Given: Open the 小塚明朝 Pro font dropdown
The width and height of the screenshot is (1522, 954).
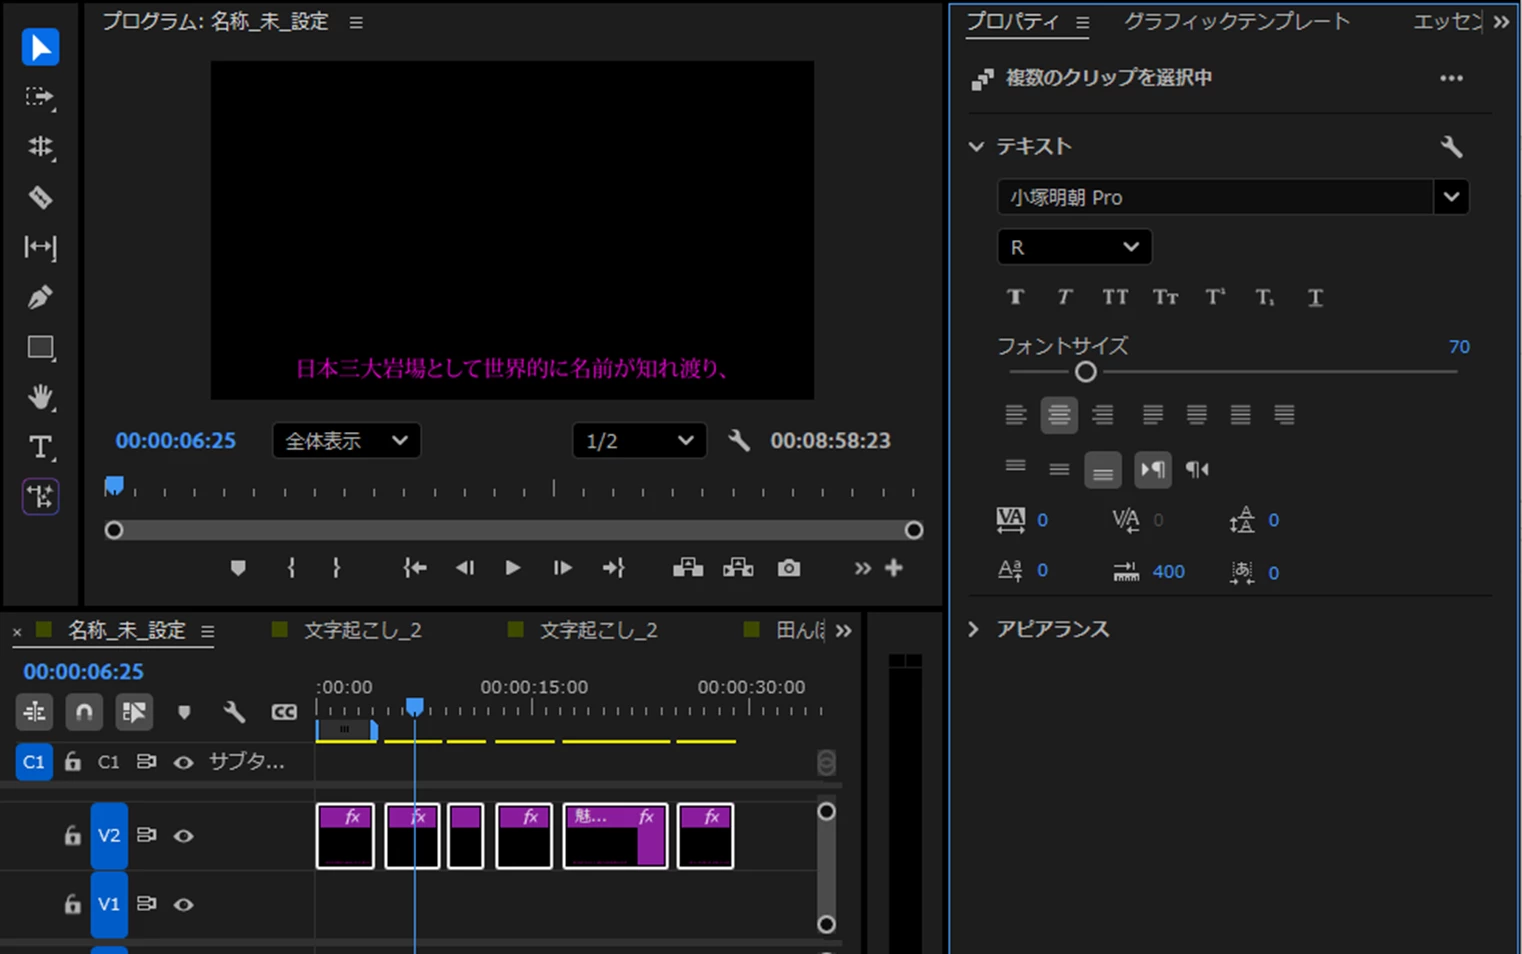Looking at the screenshot, I should click(x=1451, y=197).
